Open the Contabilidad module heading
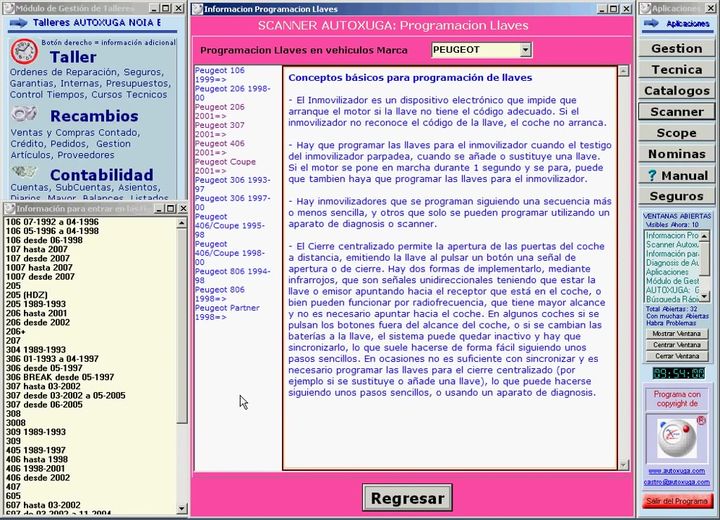 coord(101,175)
